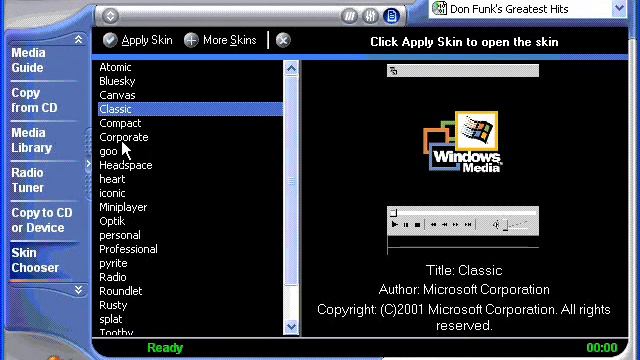Click the Windows Media logo preview
This screenshot has width=640, height=360.
tap(462, 142)
